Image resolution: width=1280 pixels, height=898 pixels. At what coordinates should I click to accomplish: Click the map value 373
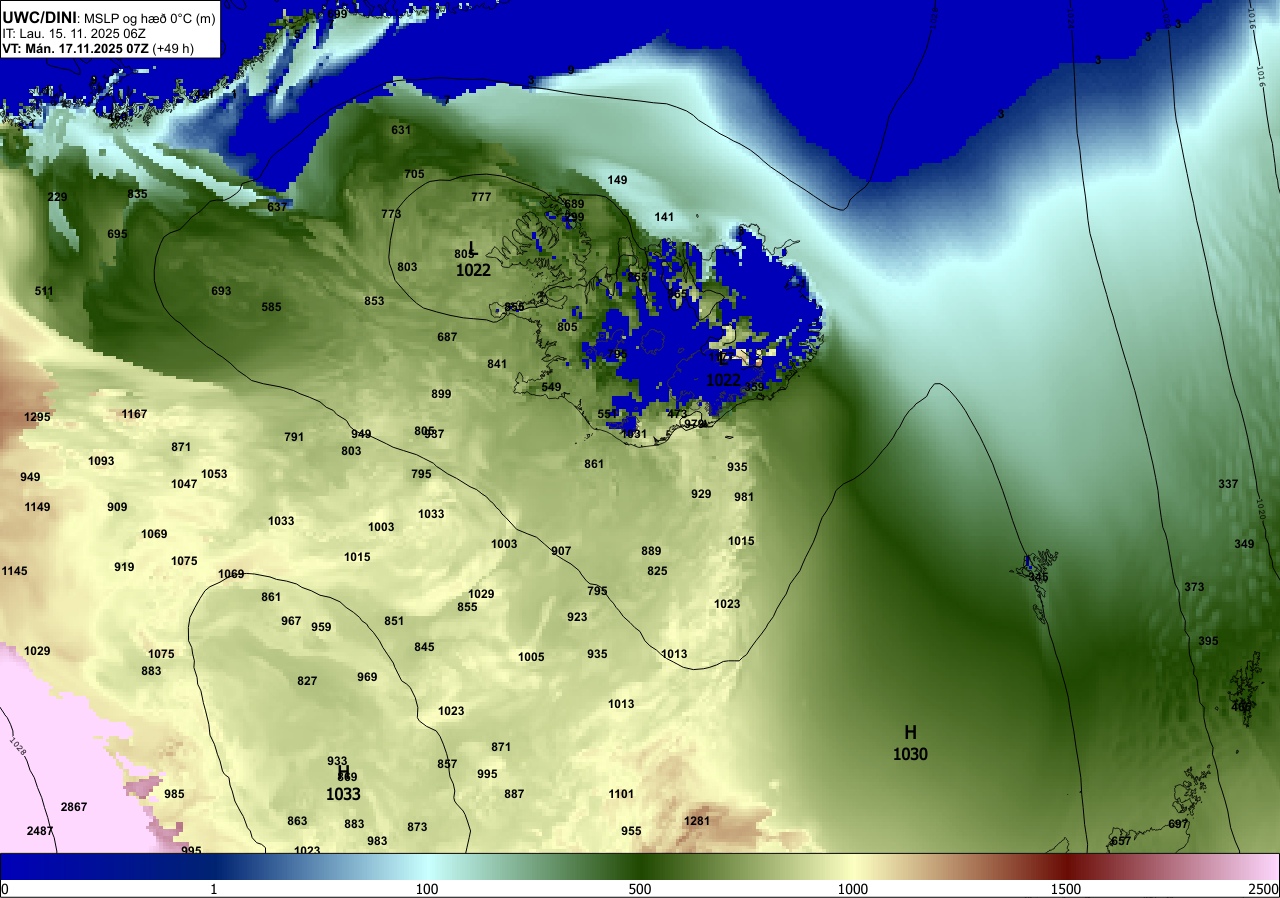pos(1194,587)
